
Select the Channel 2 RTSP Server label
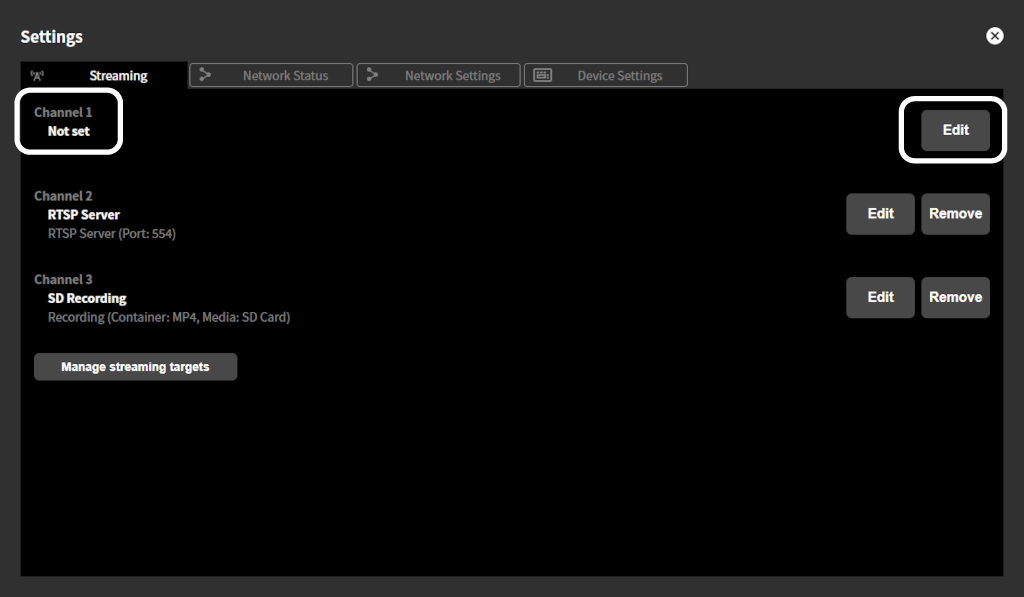83,214
